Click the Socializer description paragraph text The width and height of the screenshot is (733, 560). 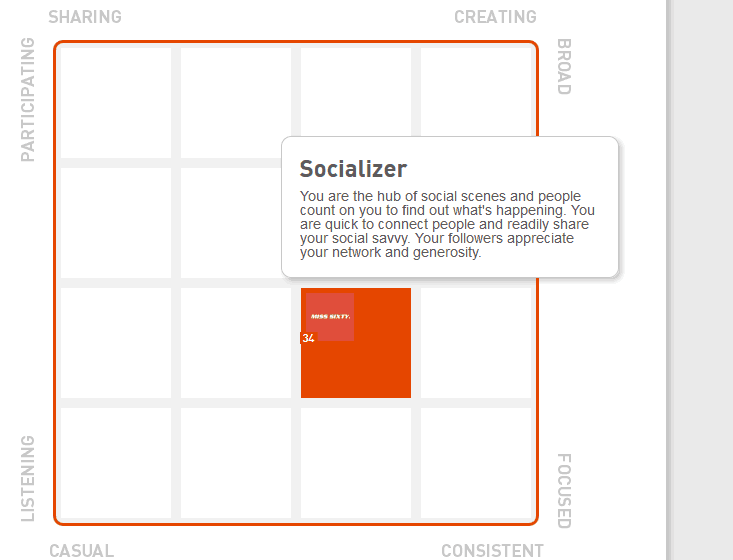[x=447, y=224]
